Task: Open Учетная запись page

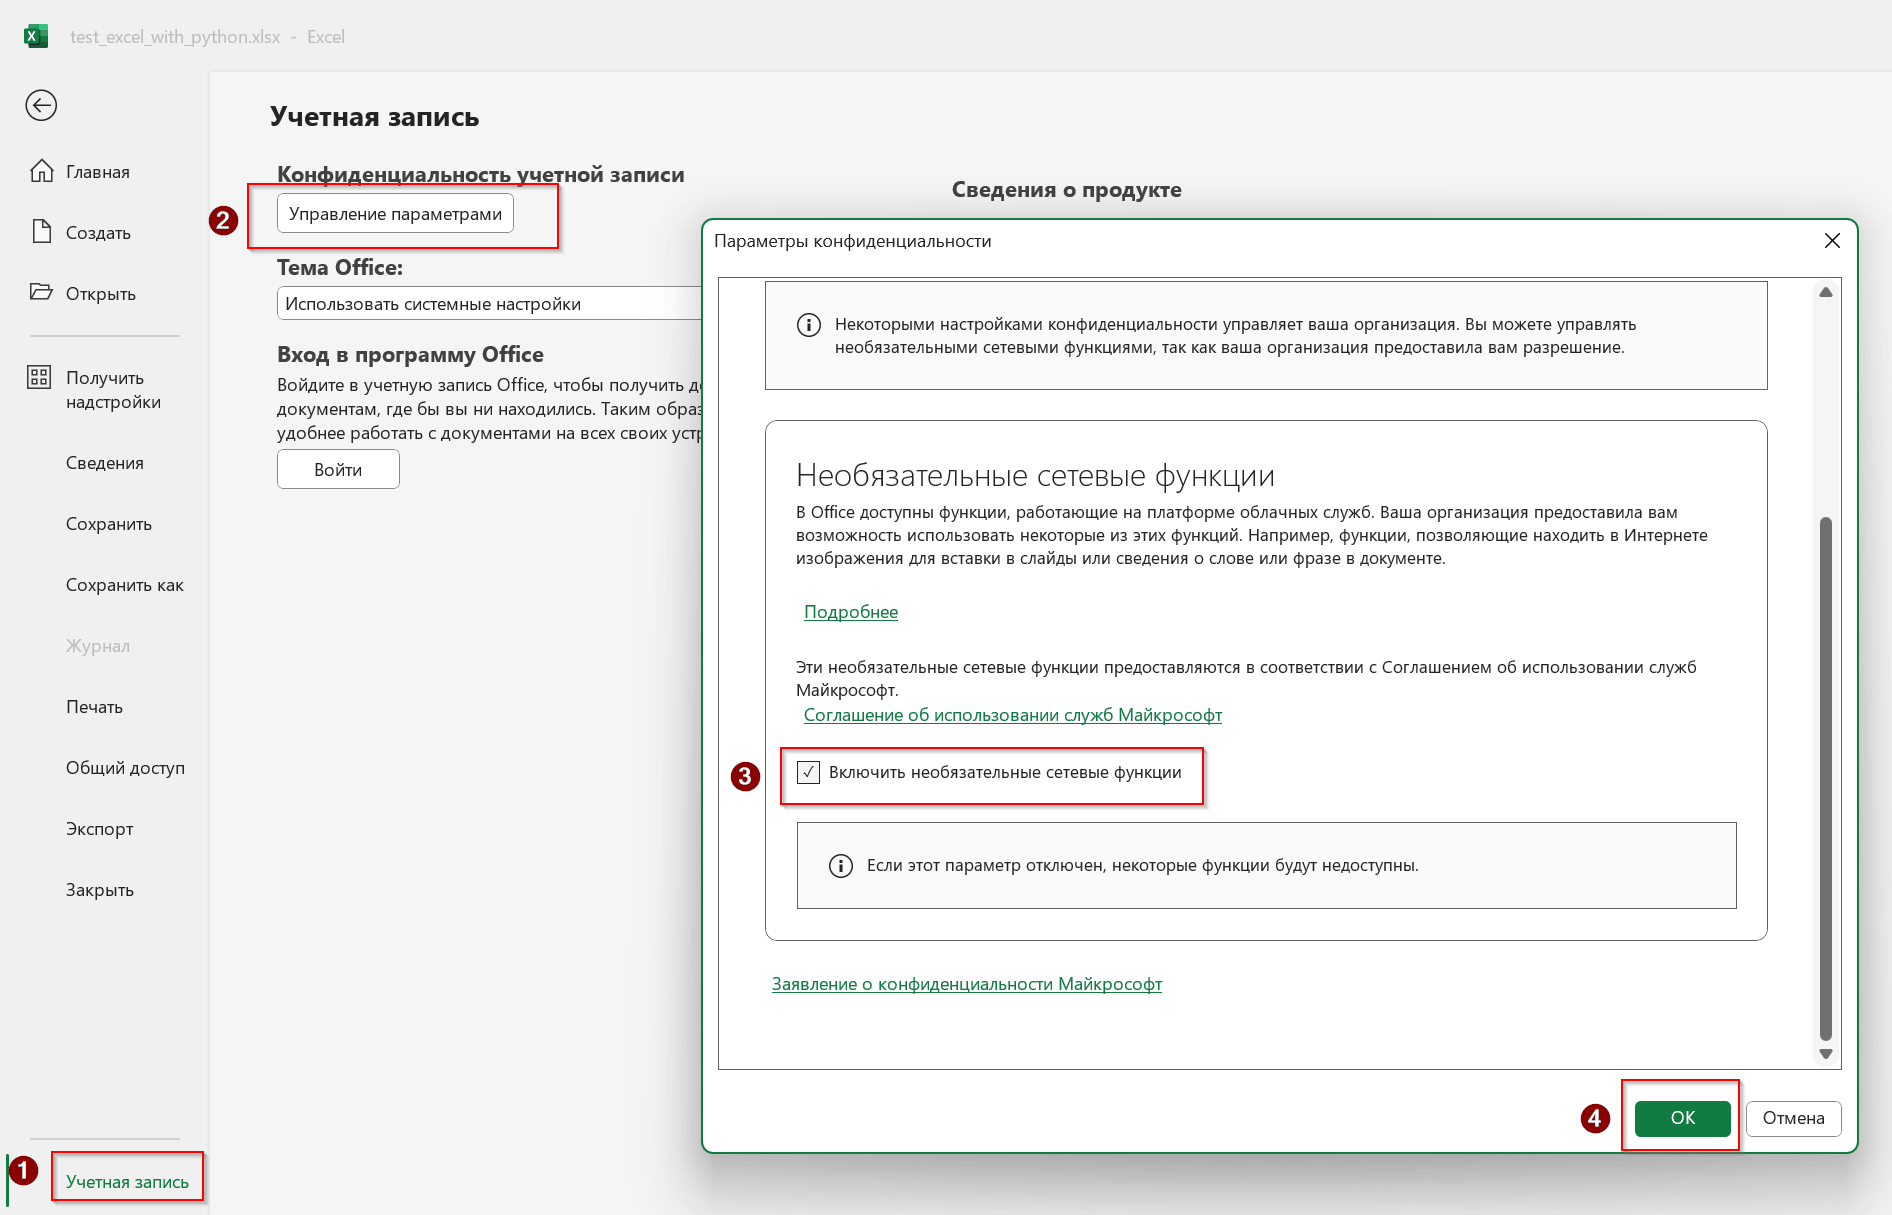Action: coord(127,1182)
